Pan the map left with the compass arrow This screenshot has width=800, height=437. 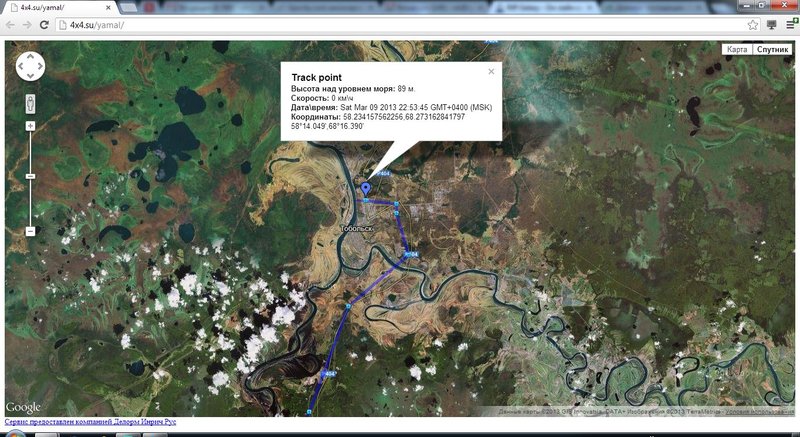pos(20,67)
